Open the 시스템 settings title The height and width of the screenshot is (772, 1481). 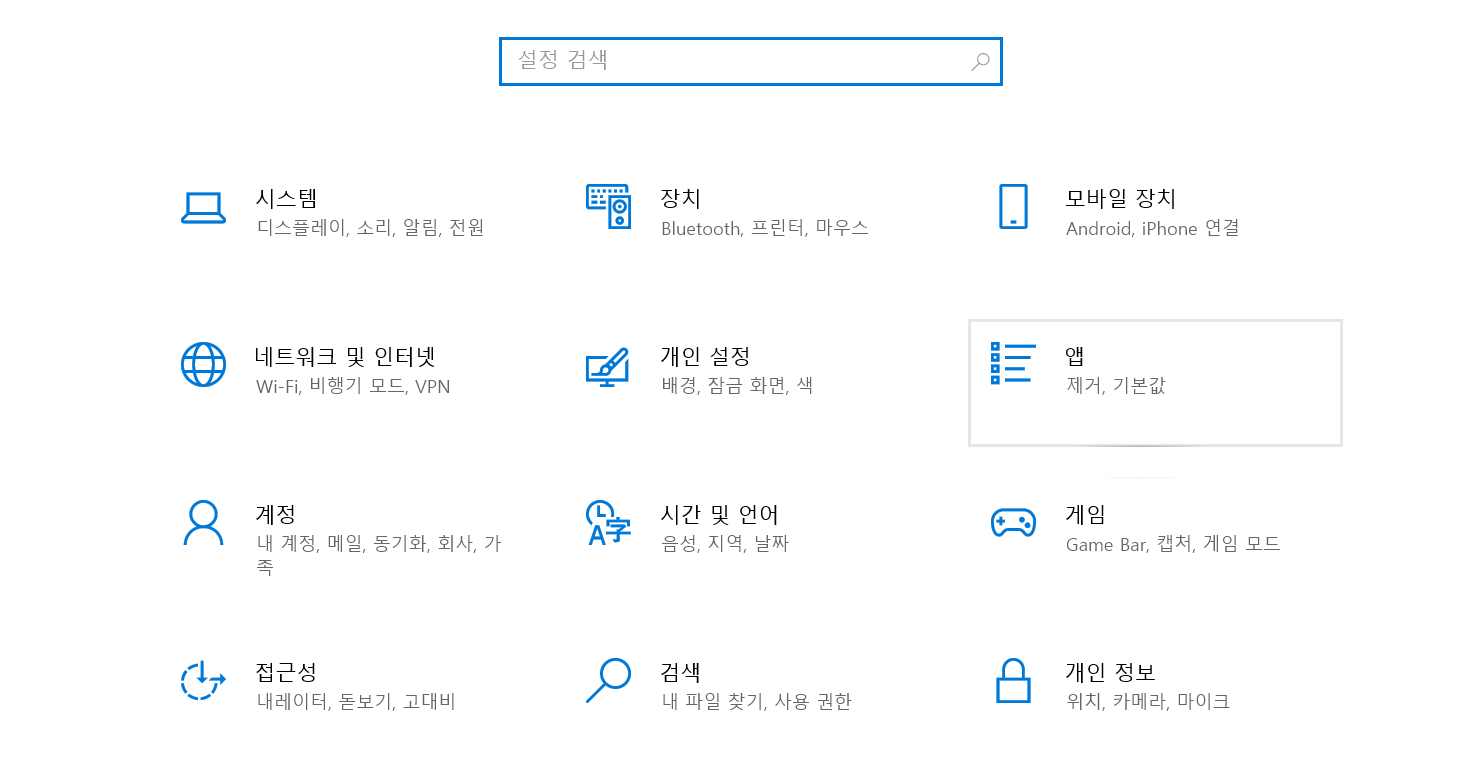287,198
